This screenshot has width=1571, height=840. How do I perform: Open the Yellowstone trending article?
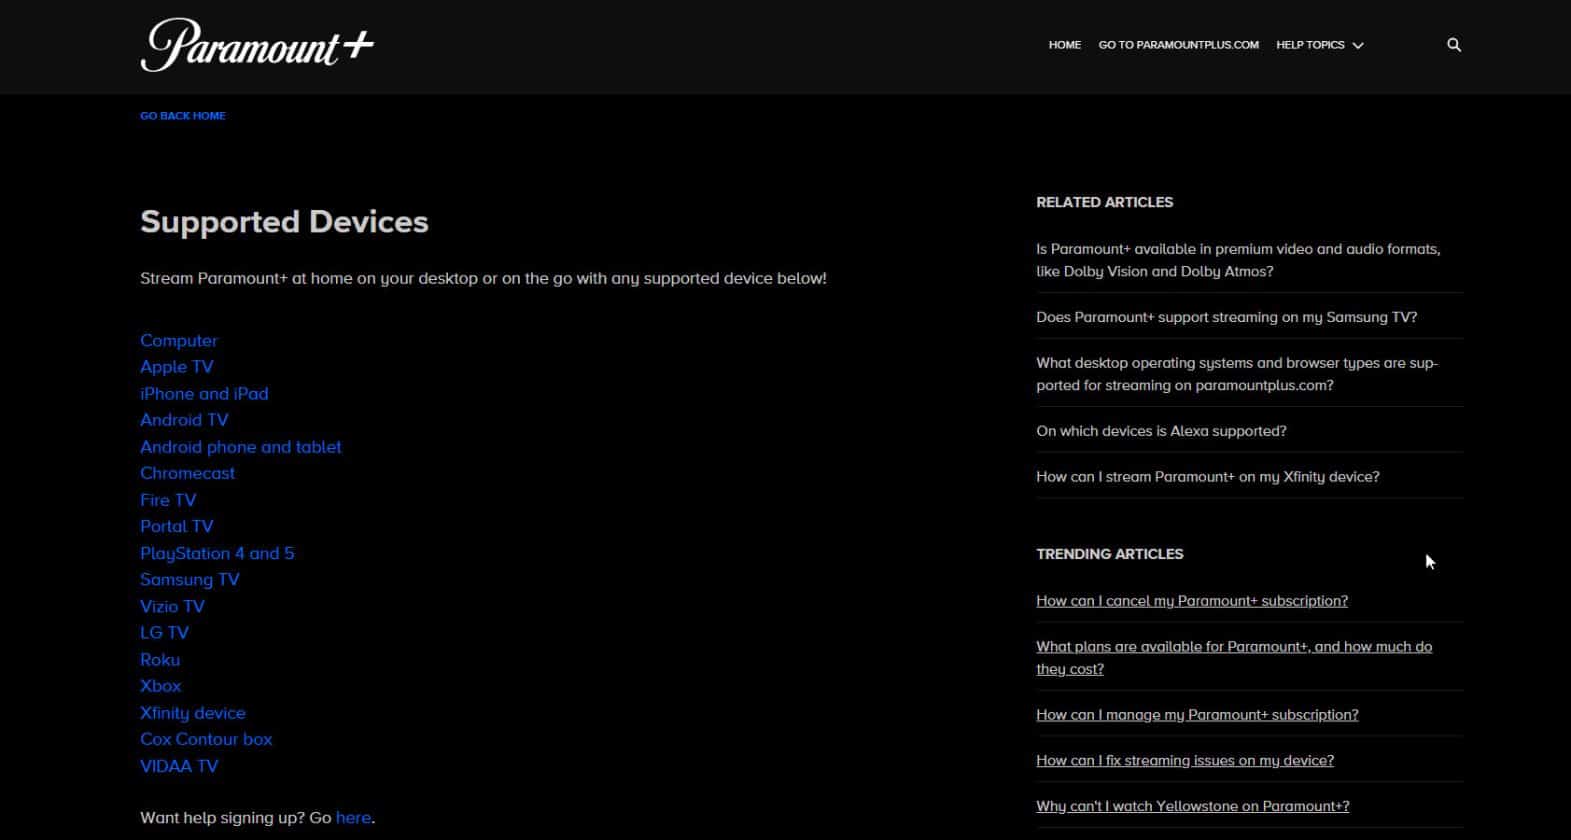tap(1192, 806)
